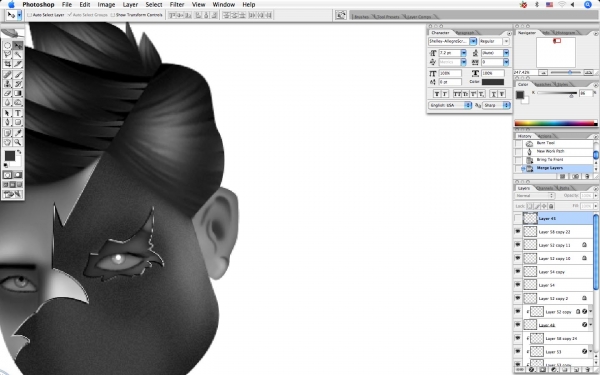Select the History Brush tool
Screen dimensions: 600x375
18,84
